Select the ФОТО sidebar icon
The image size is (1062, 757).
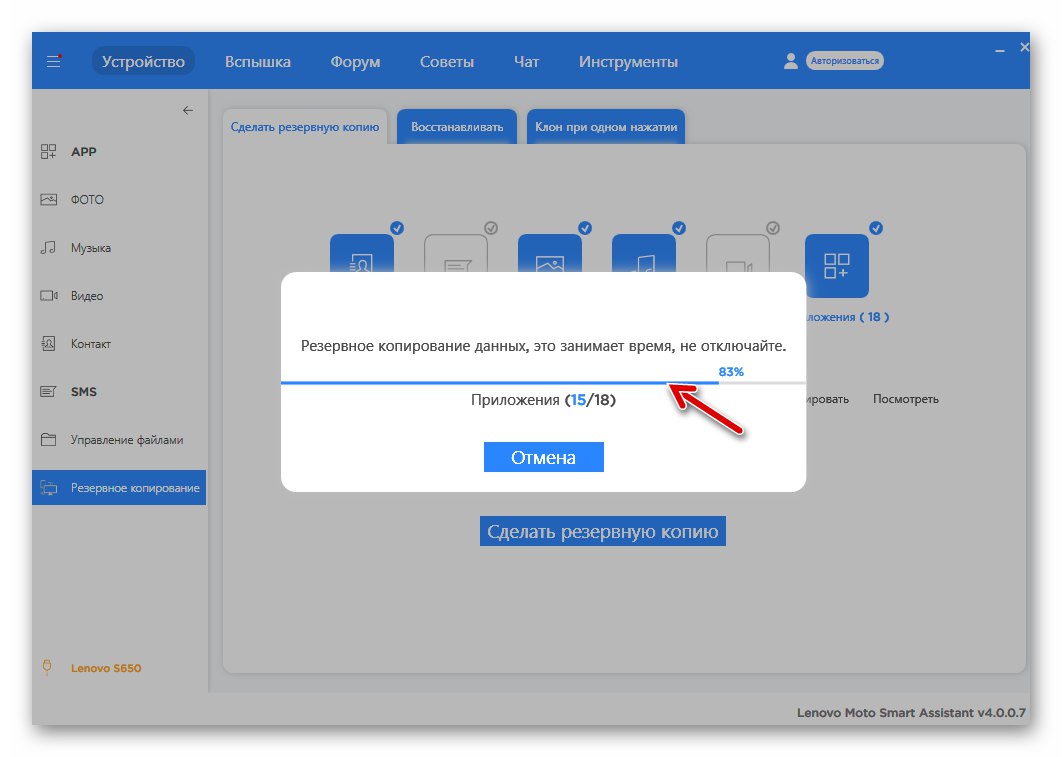pyautogui.click(x=49, y=199)
